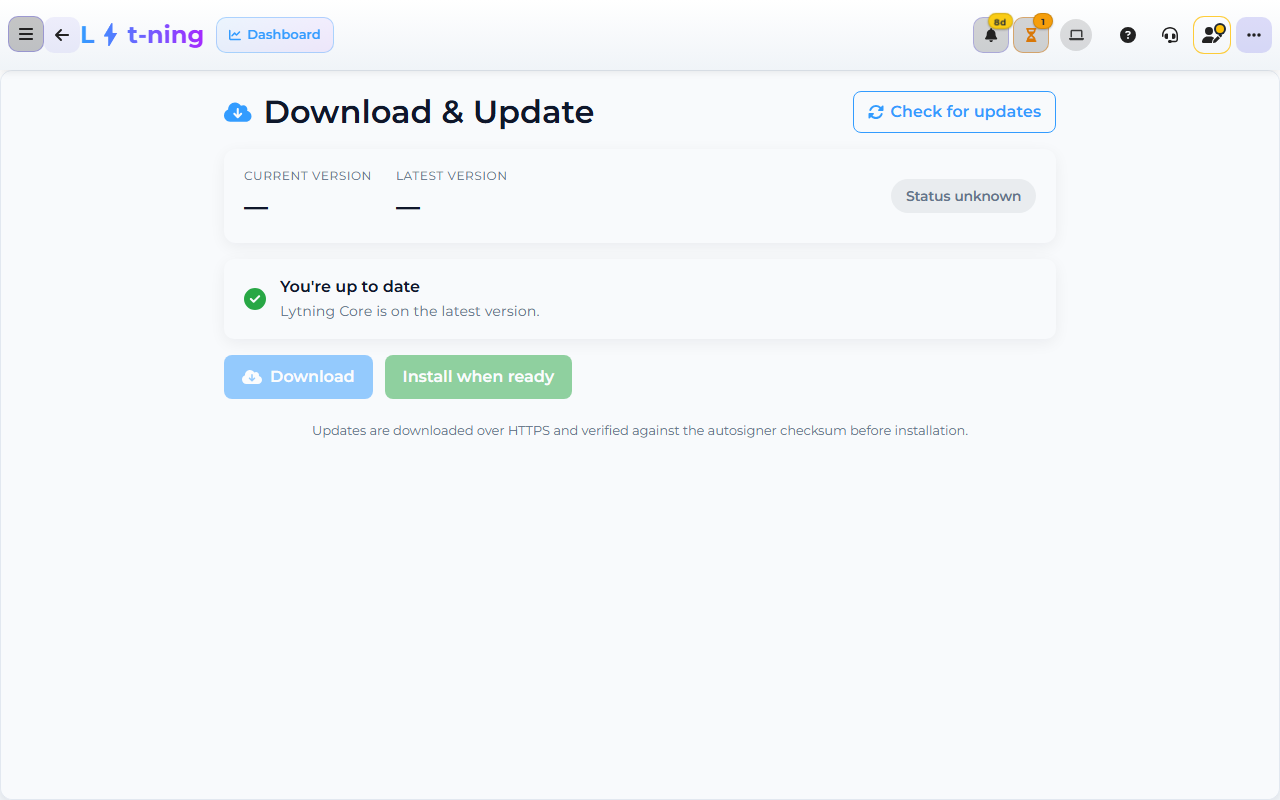Click the Lytning logo
The width and height of the screenshot is (1280, 800).
[x=142, y=35]
